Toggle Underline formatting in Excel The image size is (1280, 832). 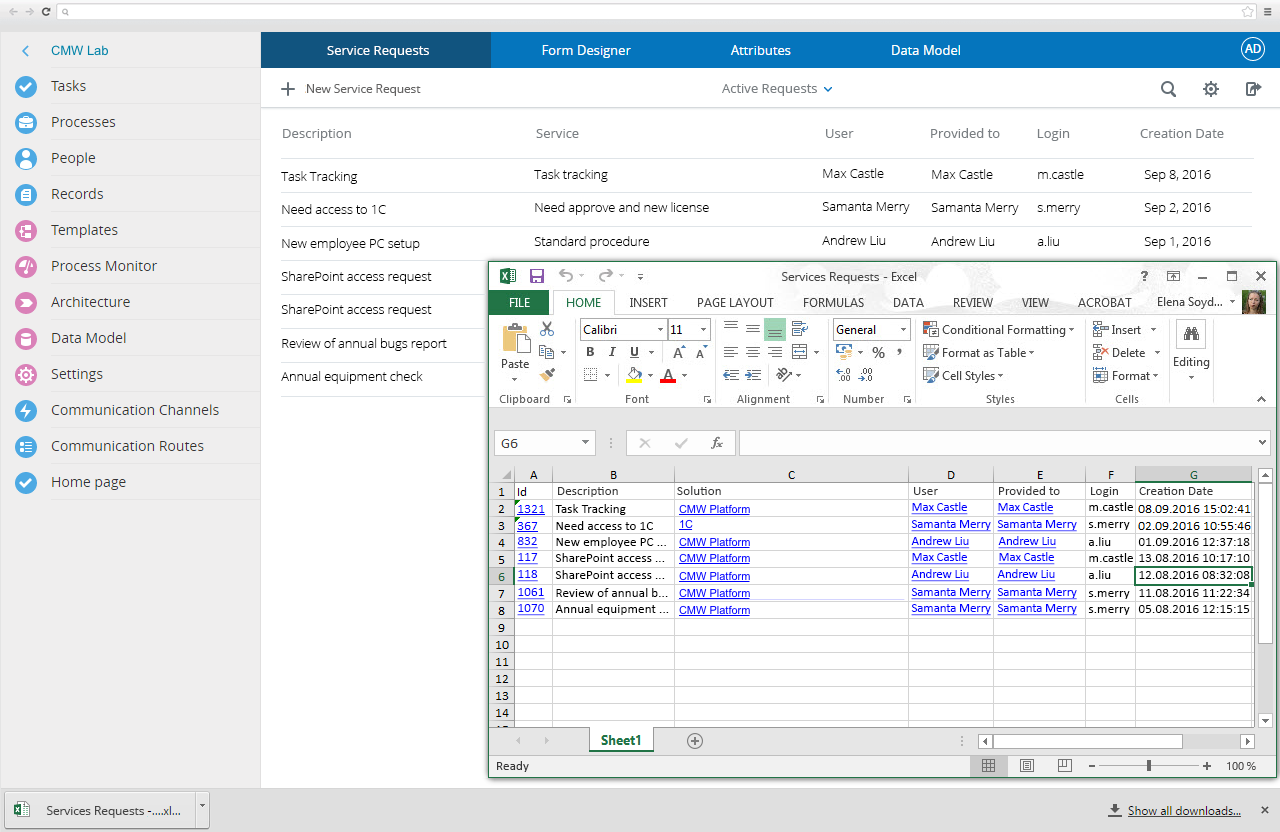(634, 352)
